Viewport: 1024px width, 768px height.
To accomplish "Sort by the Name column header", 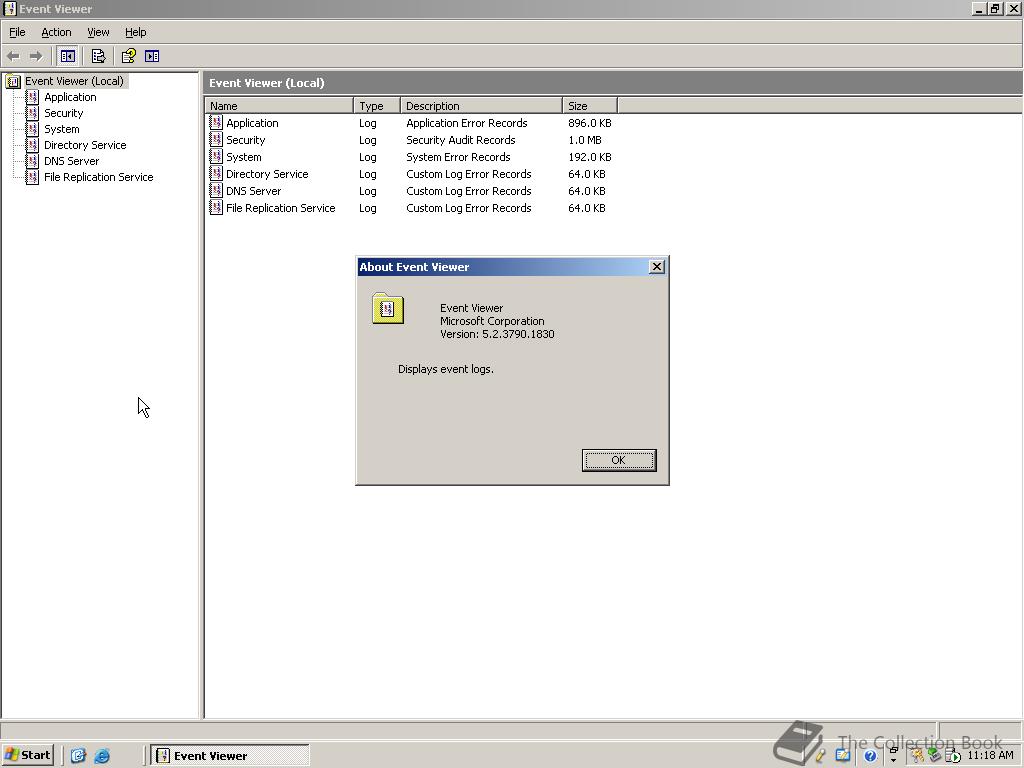I will click(x=279, y=106).
